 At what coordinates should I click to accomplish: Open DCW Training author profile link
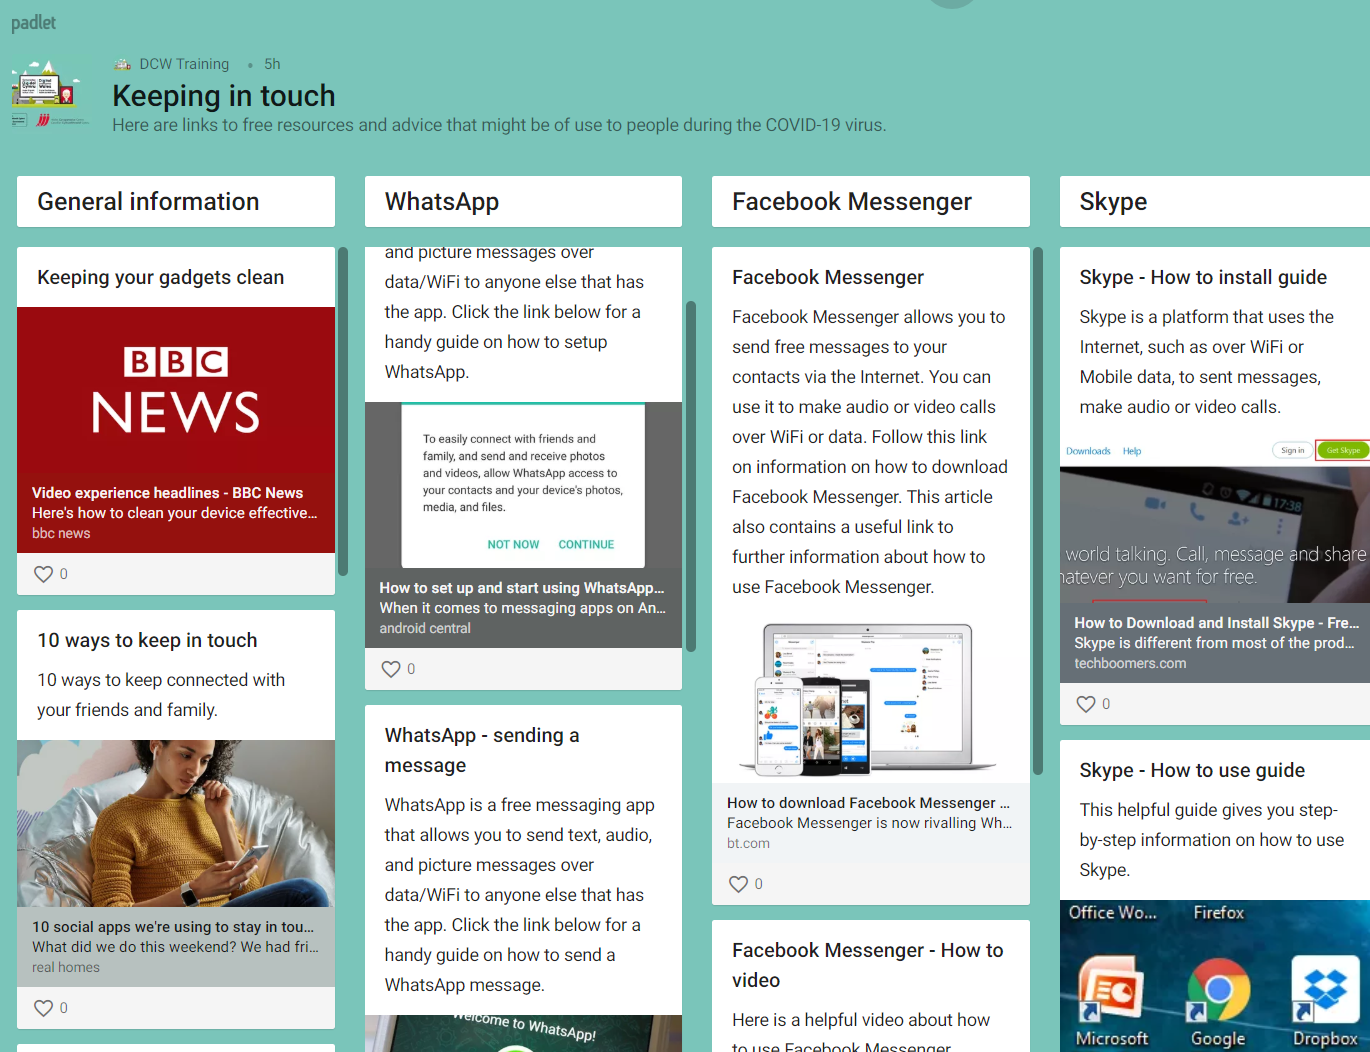[x=184, y=64]
